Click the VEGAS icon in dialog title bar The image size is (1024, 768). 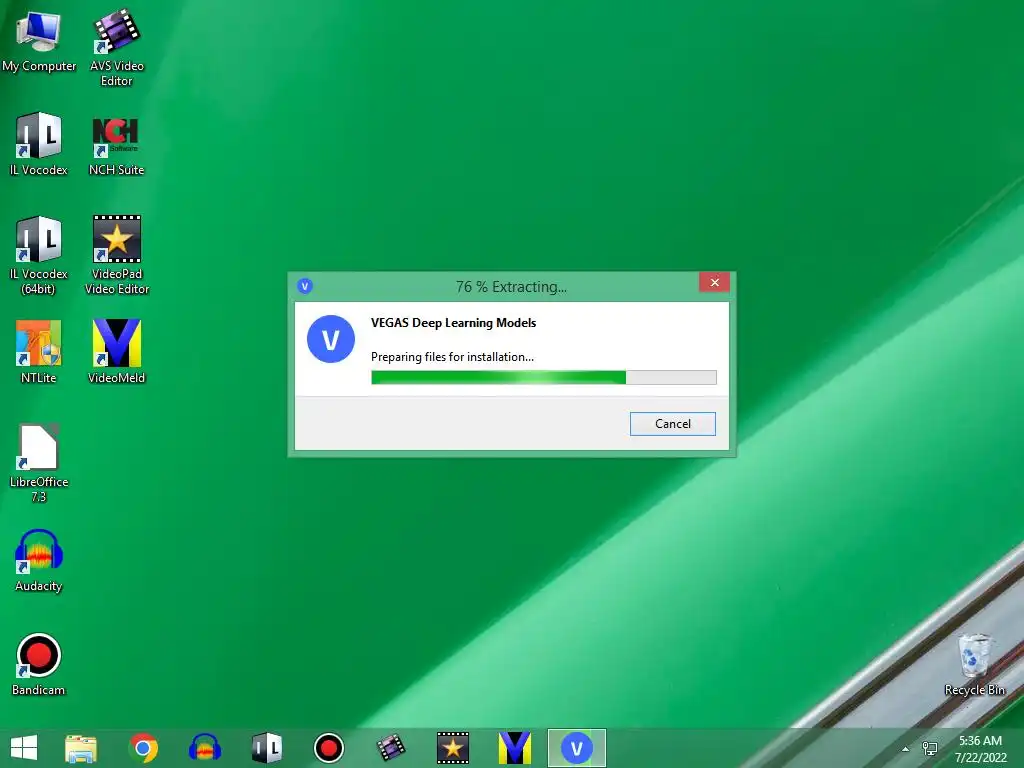[x=305, y=286]
